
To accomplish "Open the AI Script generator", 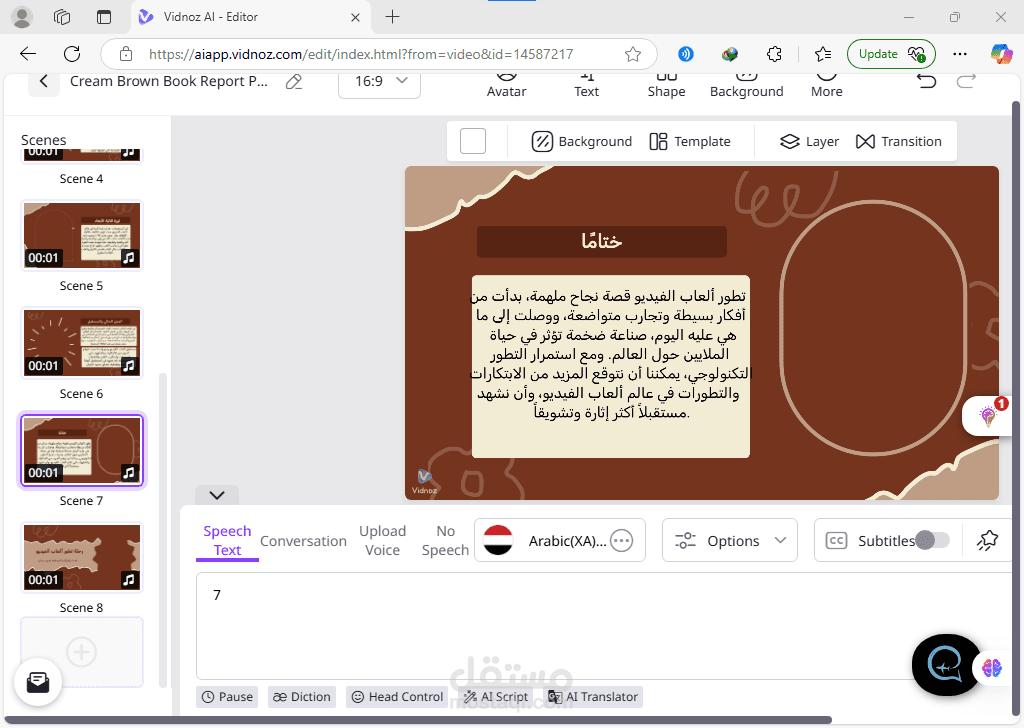I will [496, 697].
